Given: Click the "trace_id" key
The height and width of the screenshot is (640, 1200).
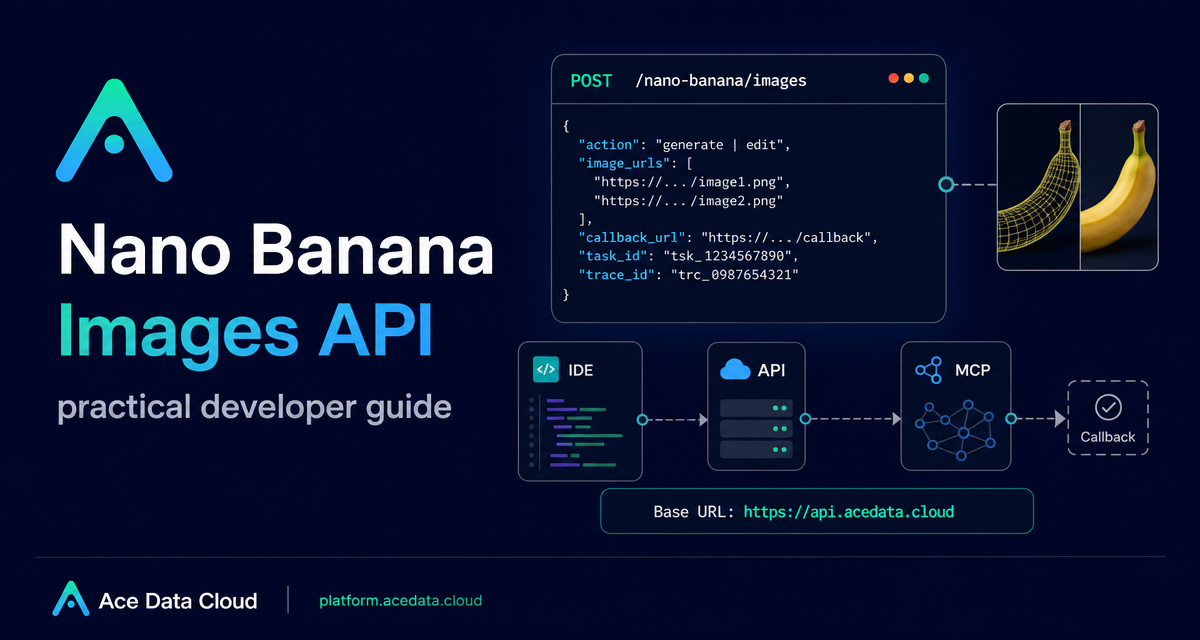Looking at the screenshot, I should 619,275.
